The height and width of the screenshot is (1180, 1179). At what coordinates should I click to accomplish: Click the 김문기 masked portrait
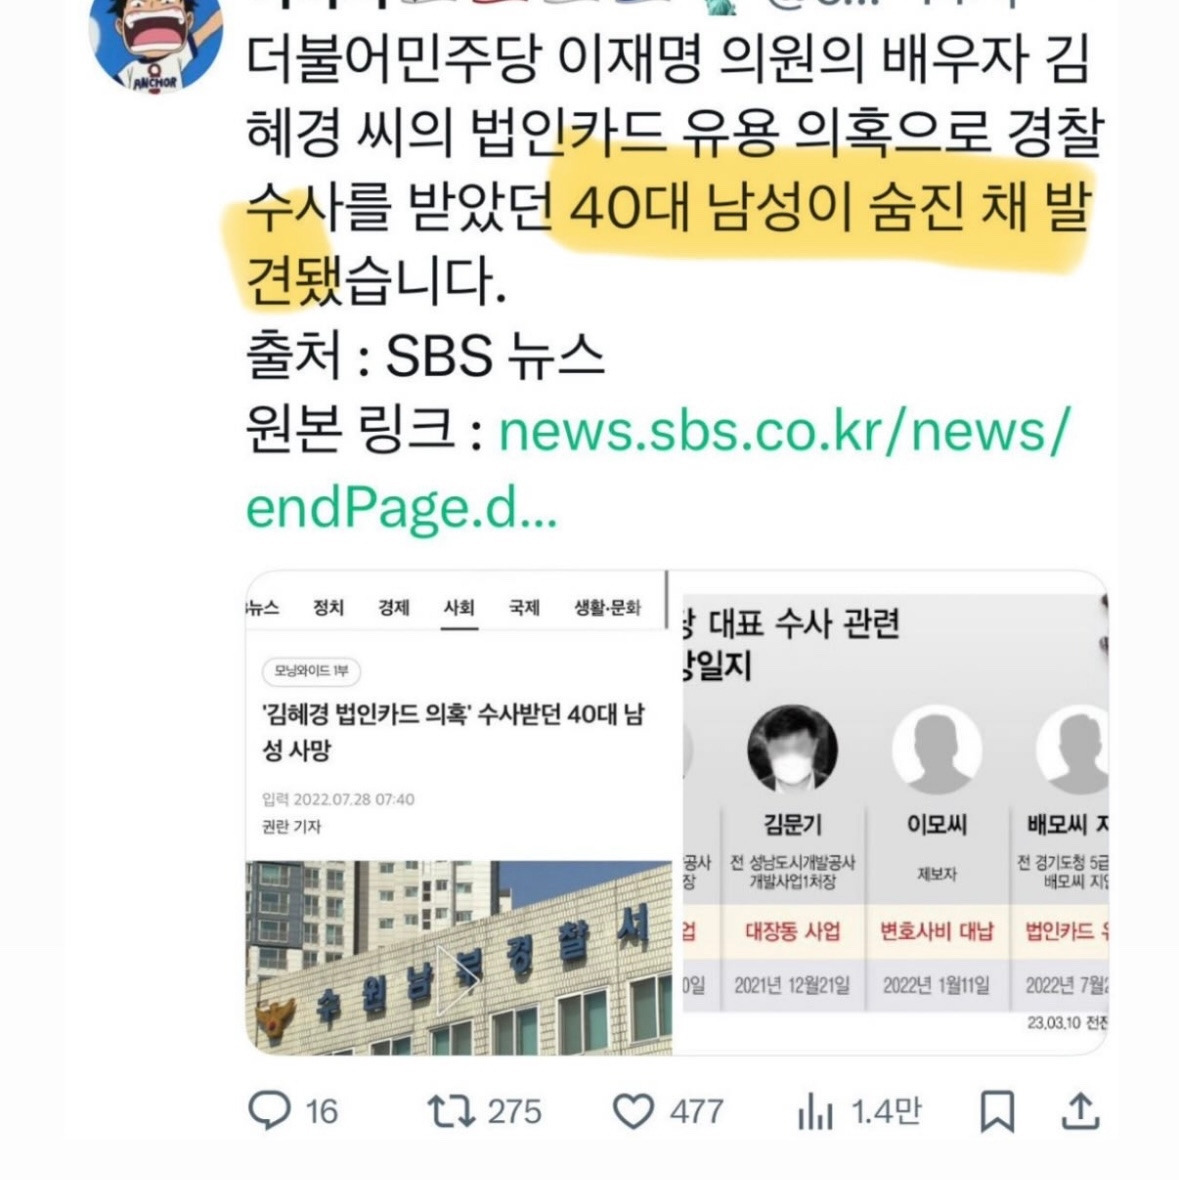pos(792,749)
